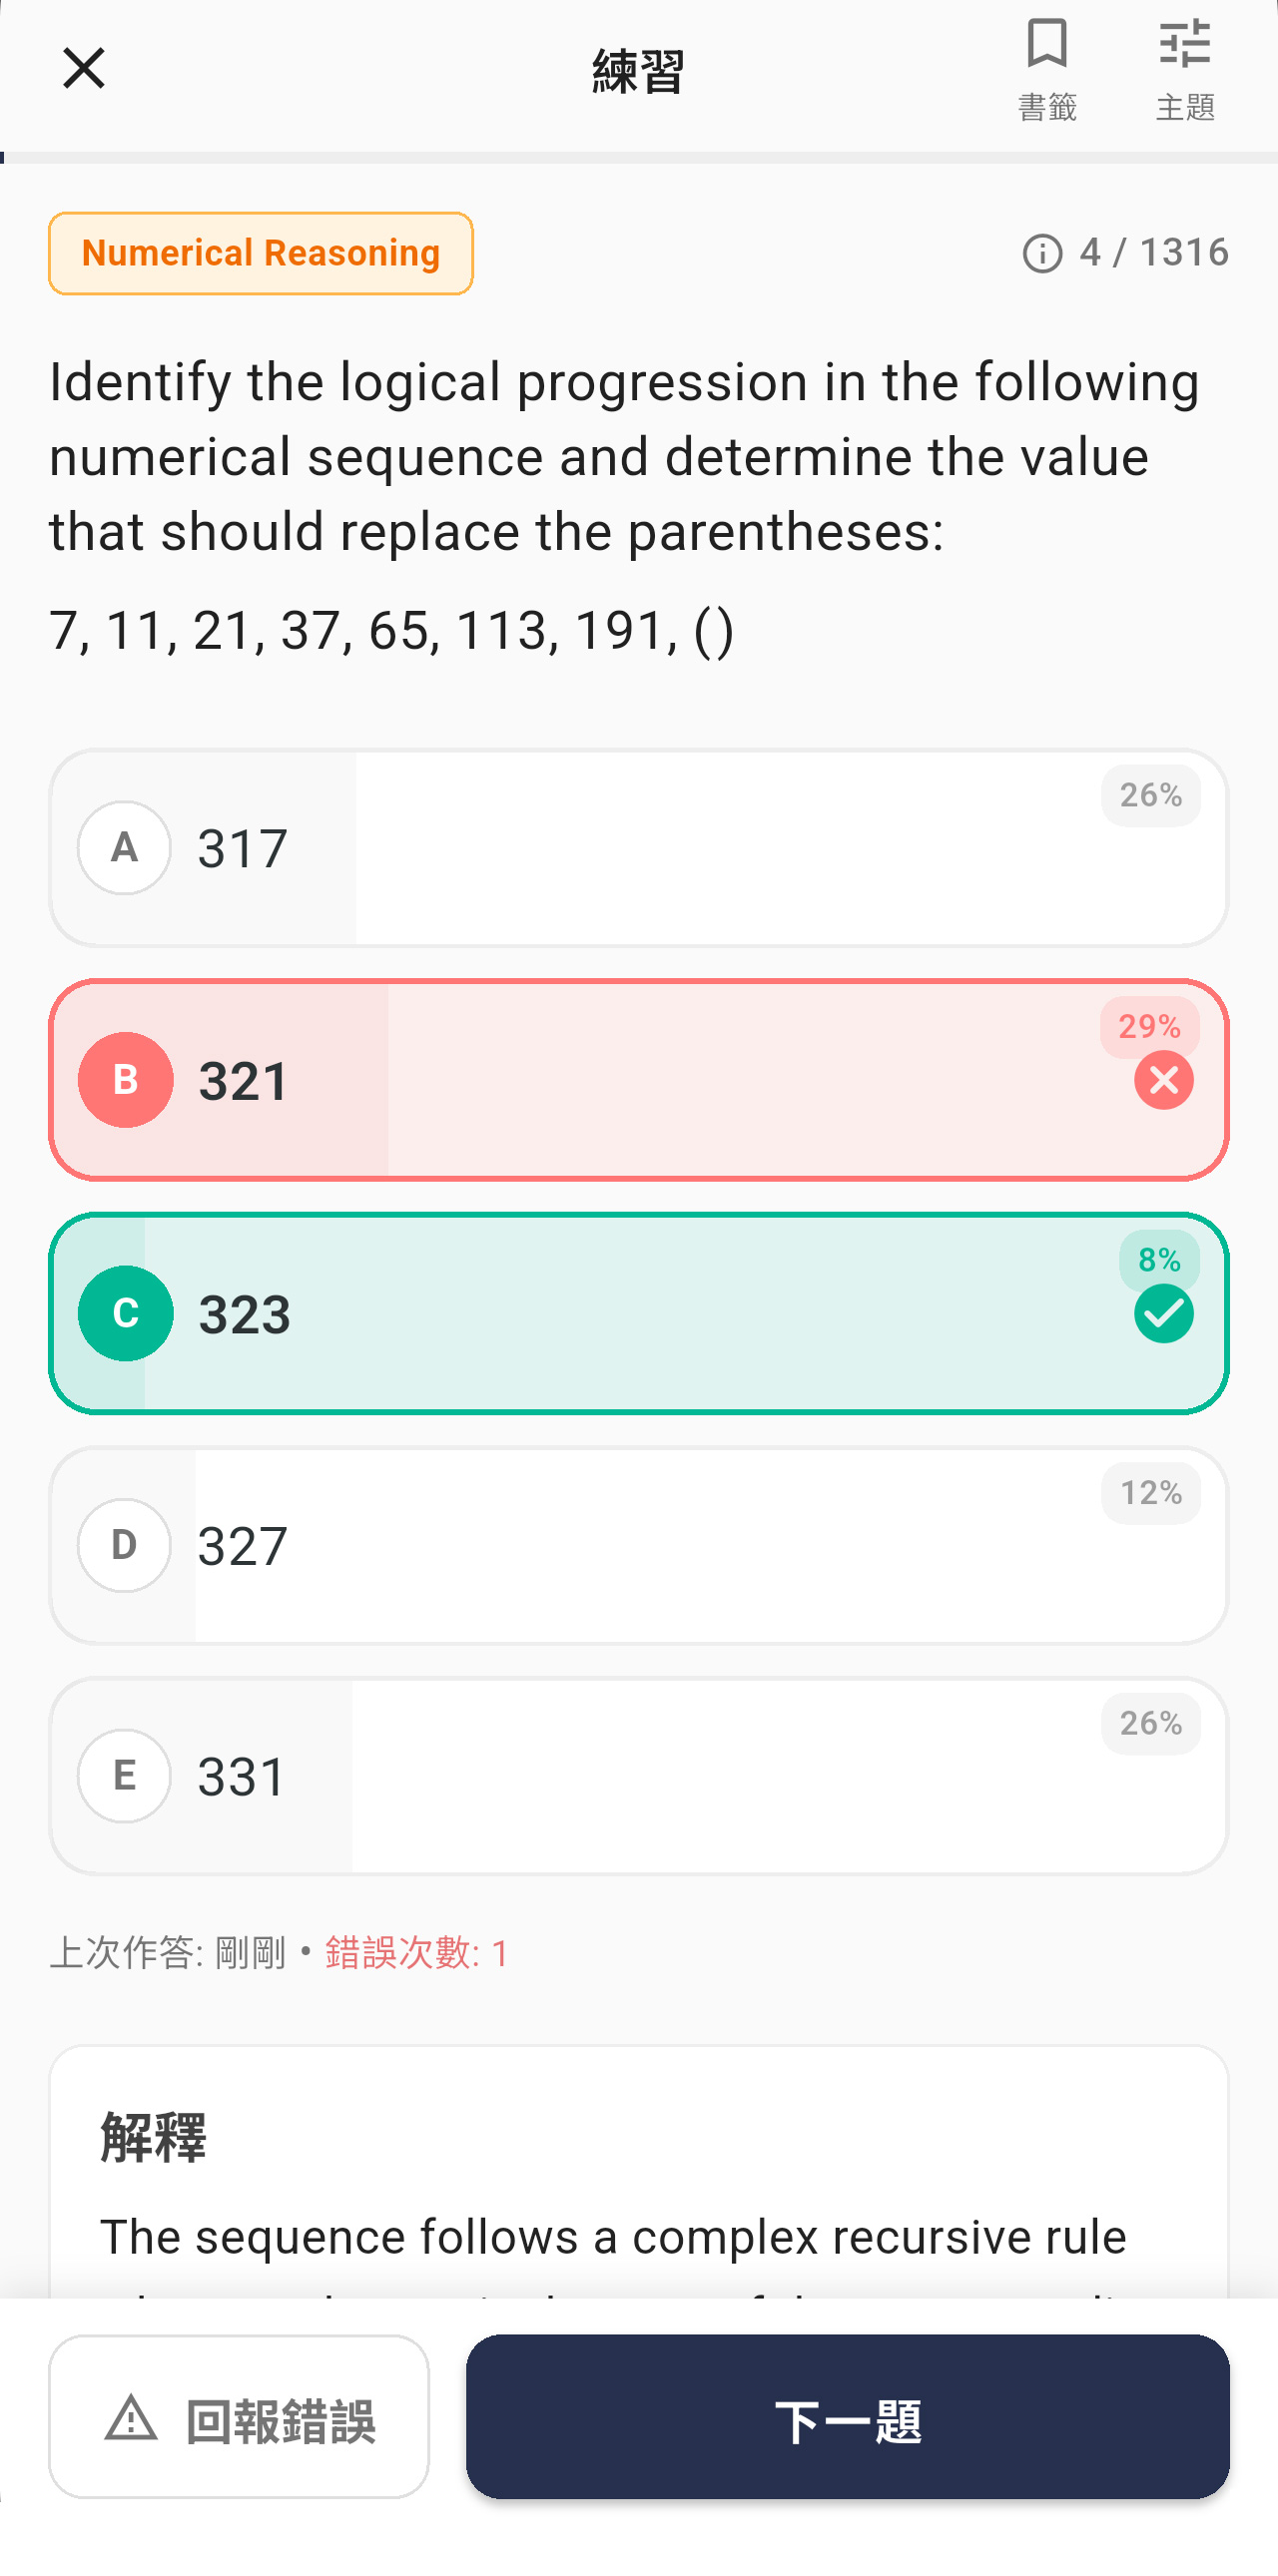
Task: Click the circled letter A icon
Action: point(124,847)
